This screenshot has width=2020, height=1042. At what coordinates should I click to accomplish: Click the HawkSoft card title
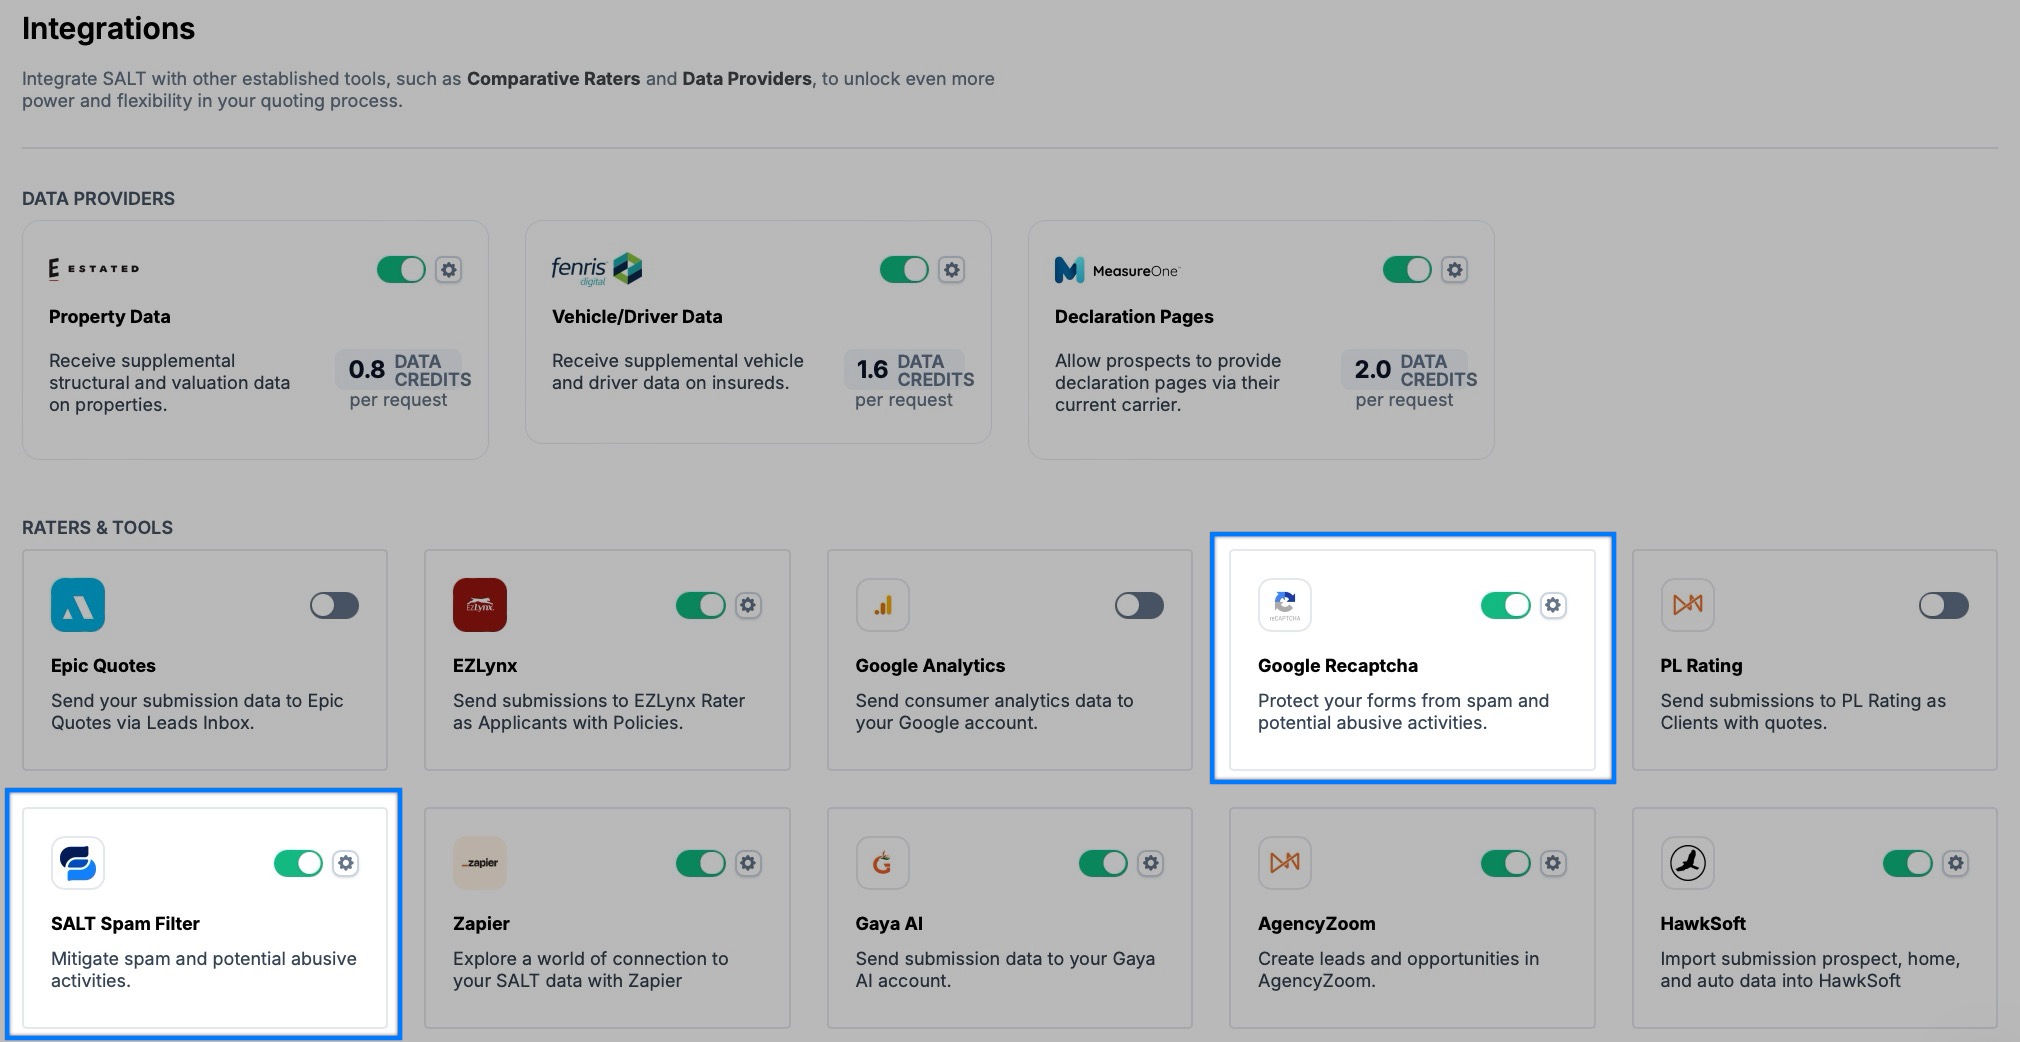point(1703,923)
